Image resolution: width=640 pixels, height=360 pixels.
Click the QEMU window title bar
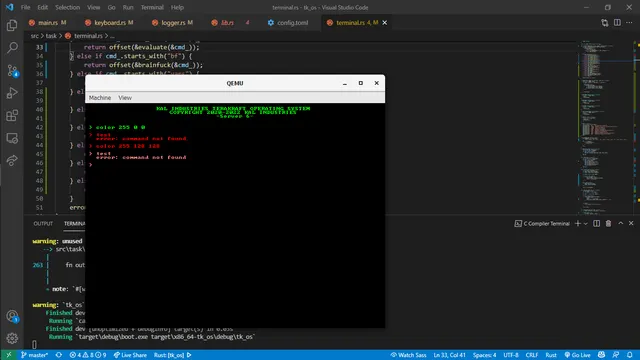(x=235, y=83)
